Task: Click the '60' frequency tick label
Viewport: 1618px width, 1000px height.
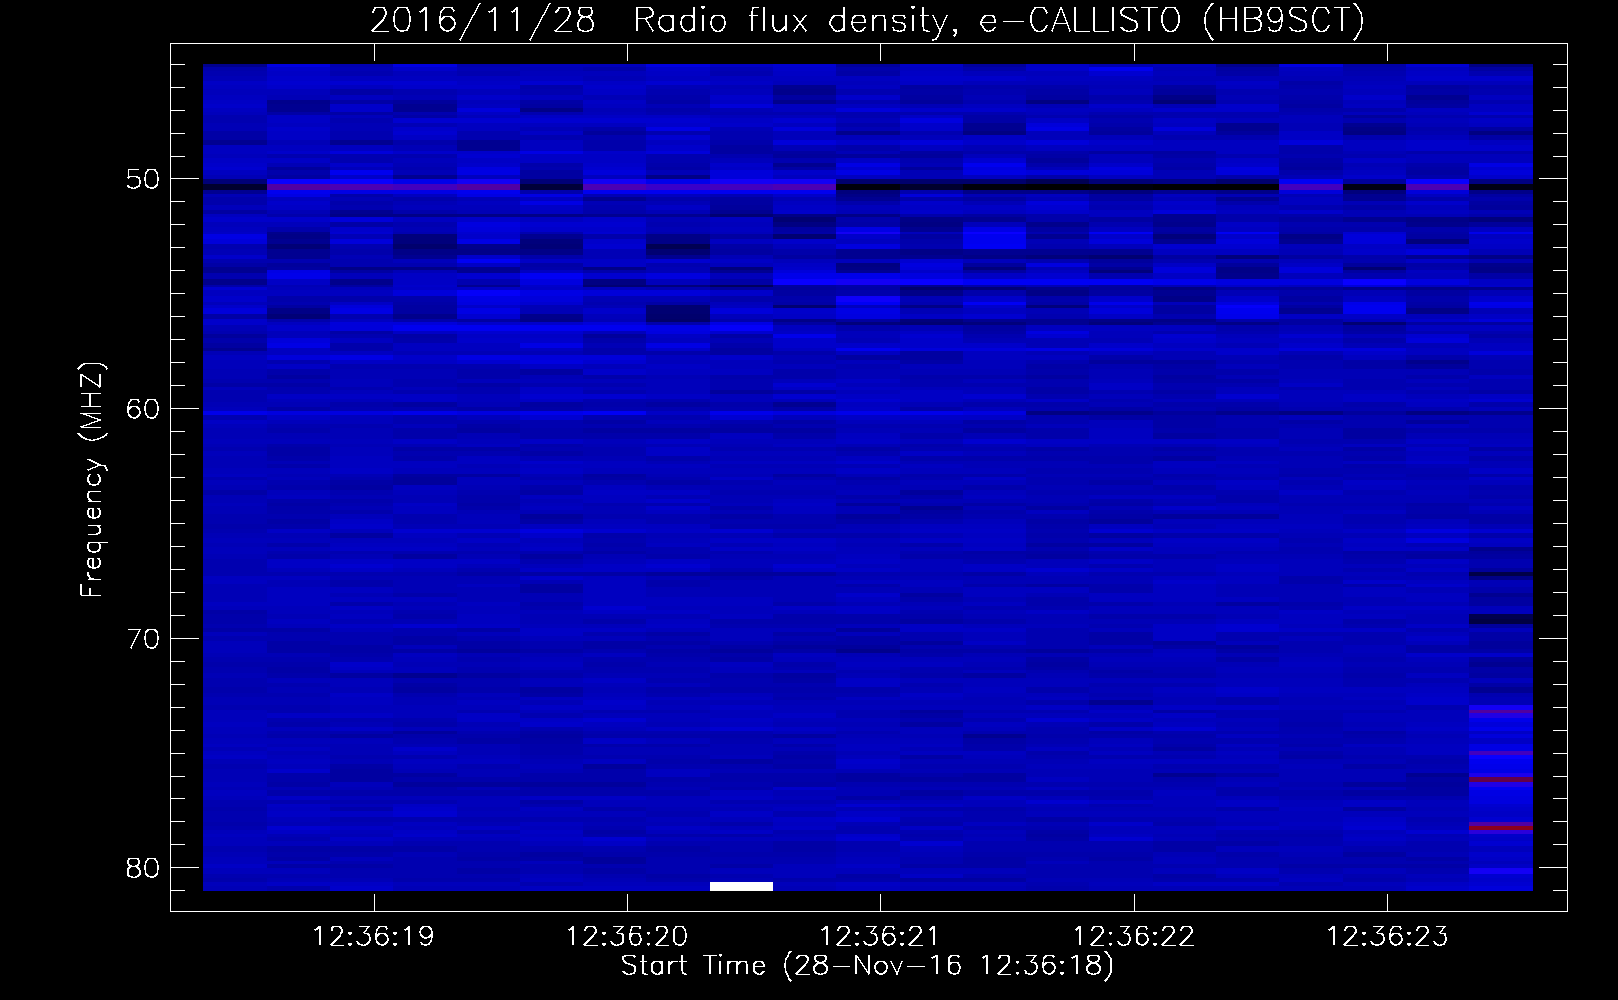Action: pyautogui.click(x=143, y=409)
